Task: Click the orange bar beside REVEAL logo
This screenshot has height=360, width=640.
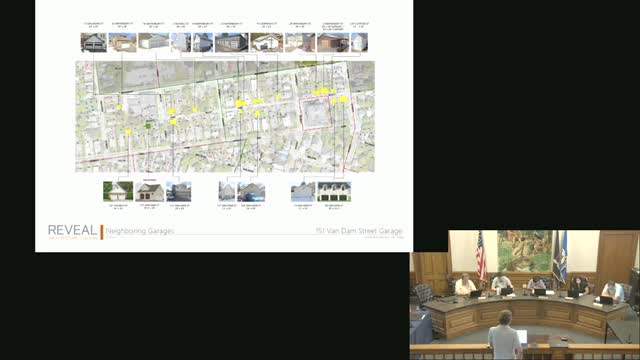Action: (102, 232)
